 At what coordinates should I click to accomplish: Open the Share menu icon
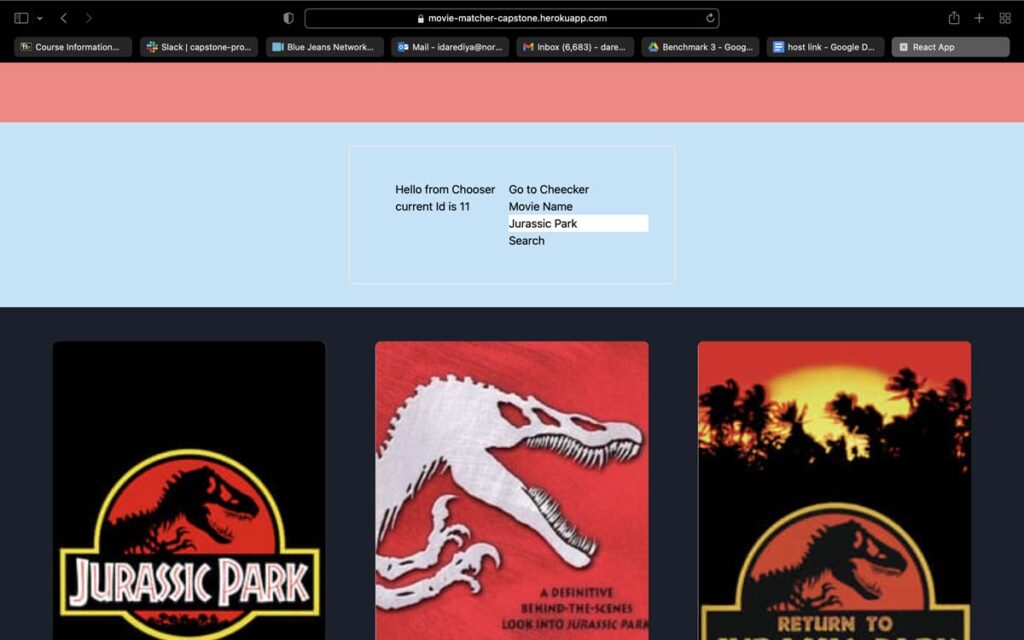point(954,18)
